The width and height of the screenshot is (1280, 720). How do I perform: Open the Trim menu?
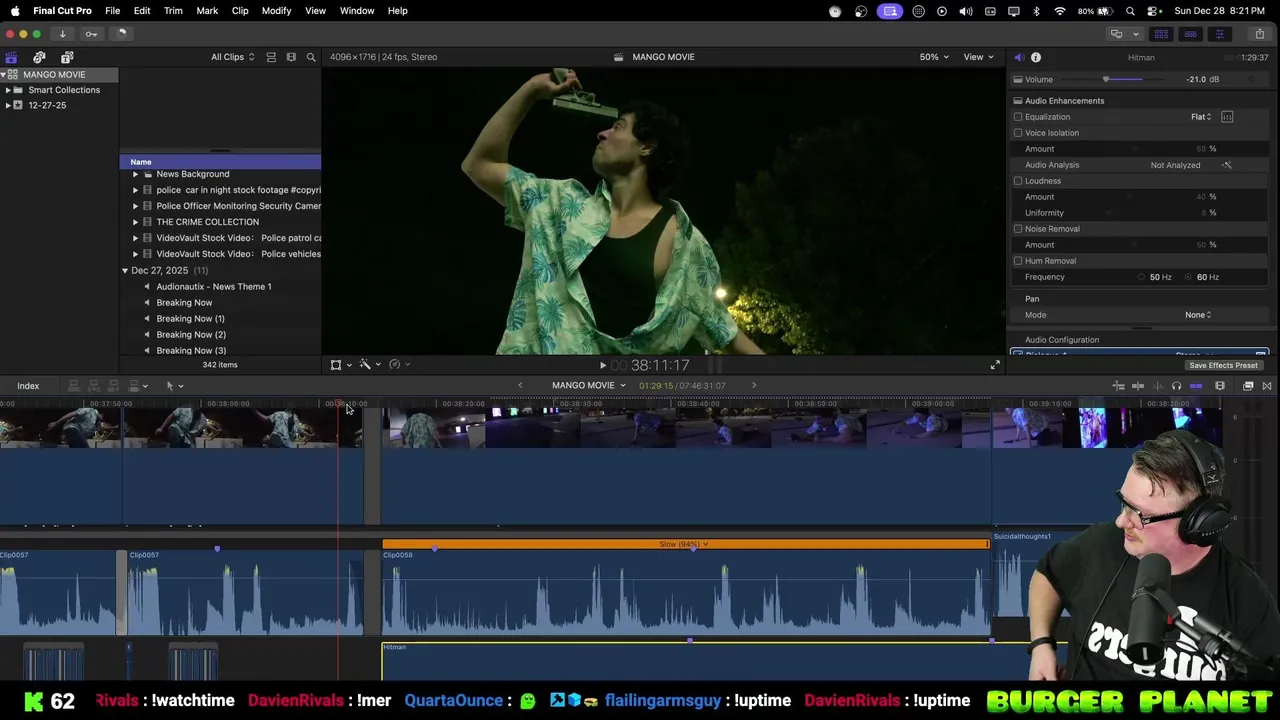[x=173, y=11]
